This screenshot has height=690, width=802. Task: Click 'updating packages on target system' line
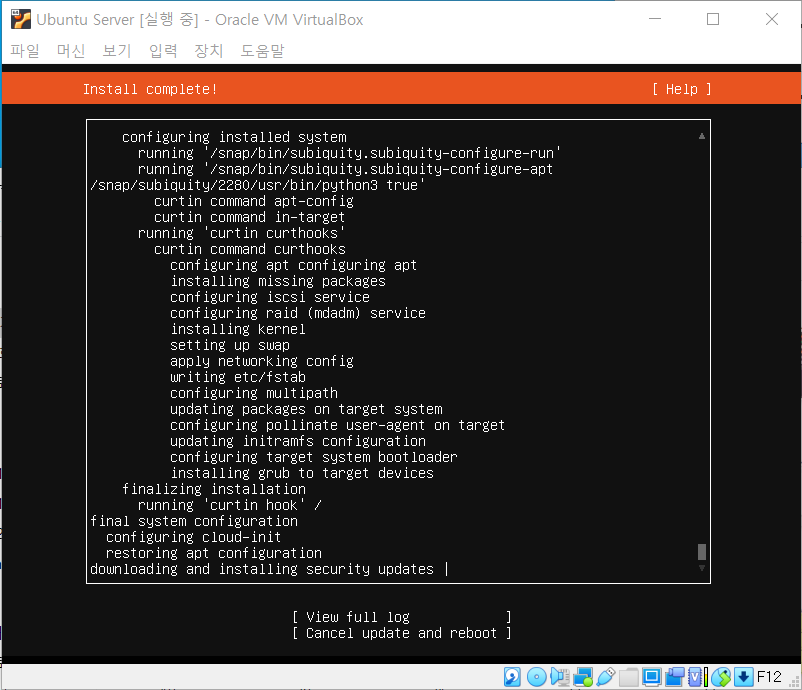306,409
